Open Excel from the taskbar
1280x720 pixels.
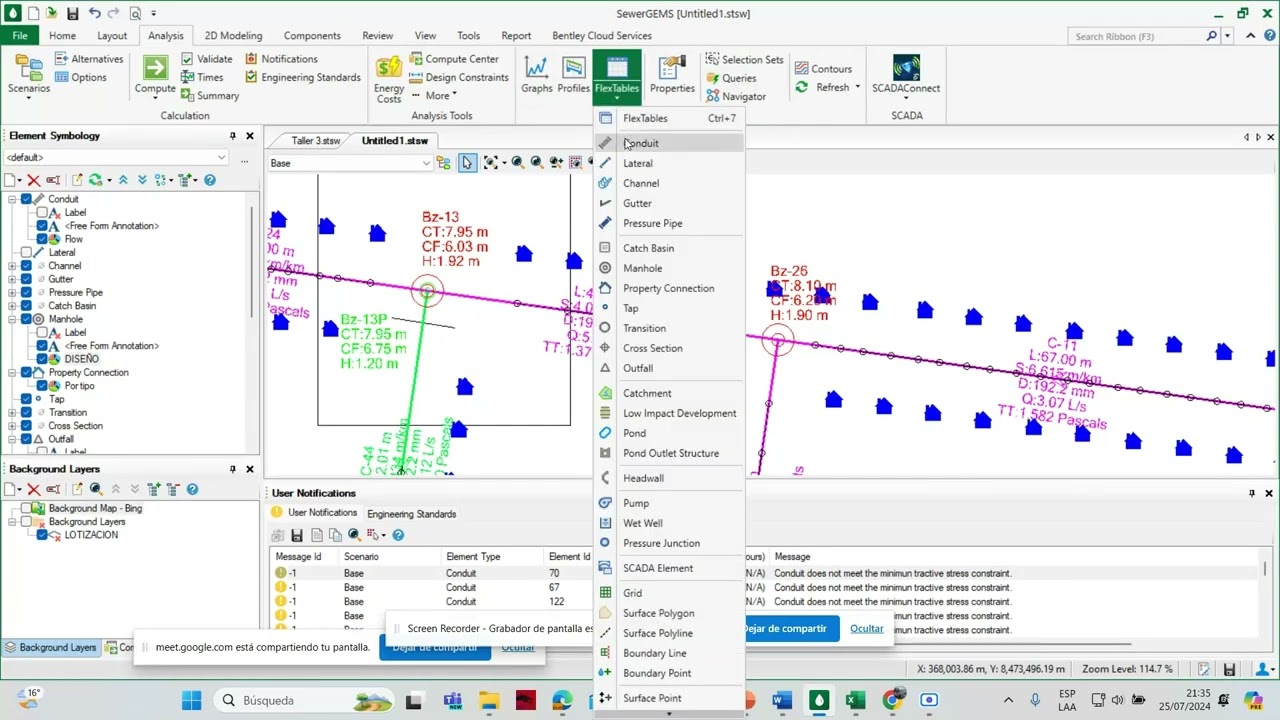pos(855,700)
